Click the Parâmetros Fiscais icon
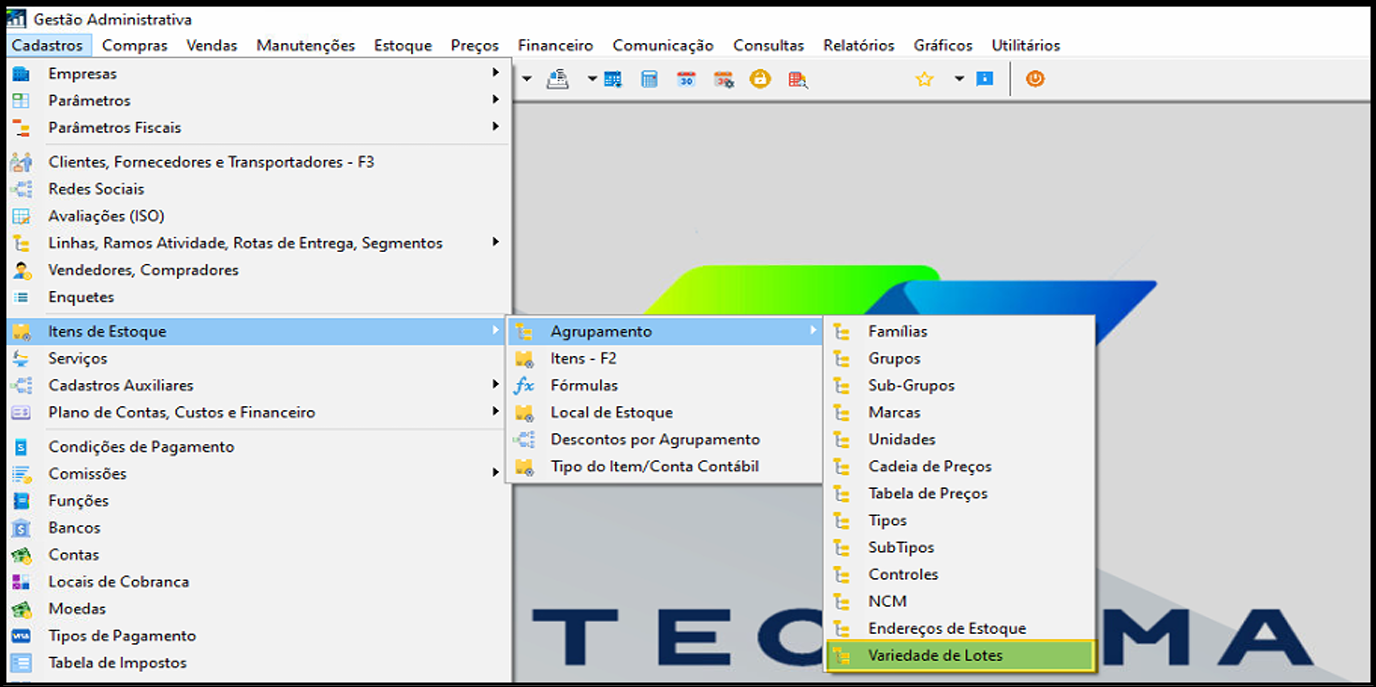 [21, 127]
